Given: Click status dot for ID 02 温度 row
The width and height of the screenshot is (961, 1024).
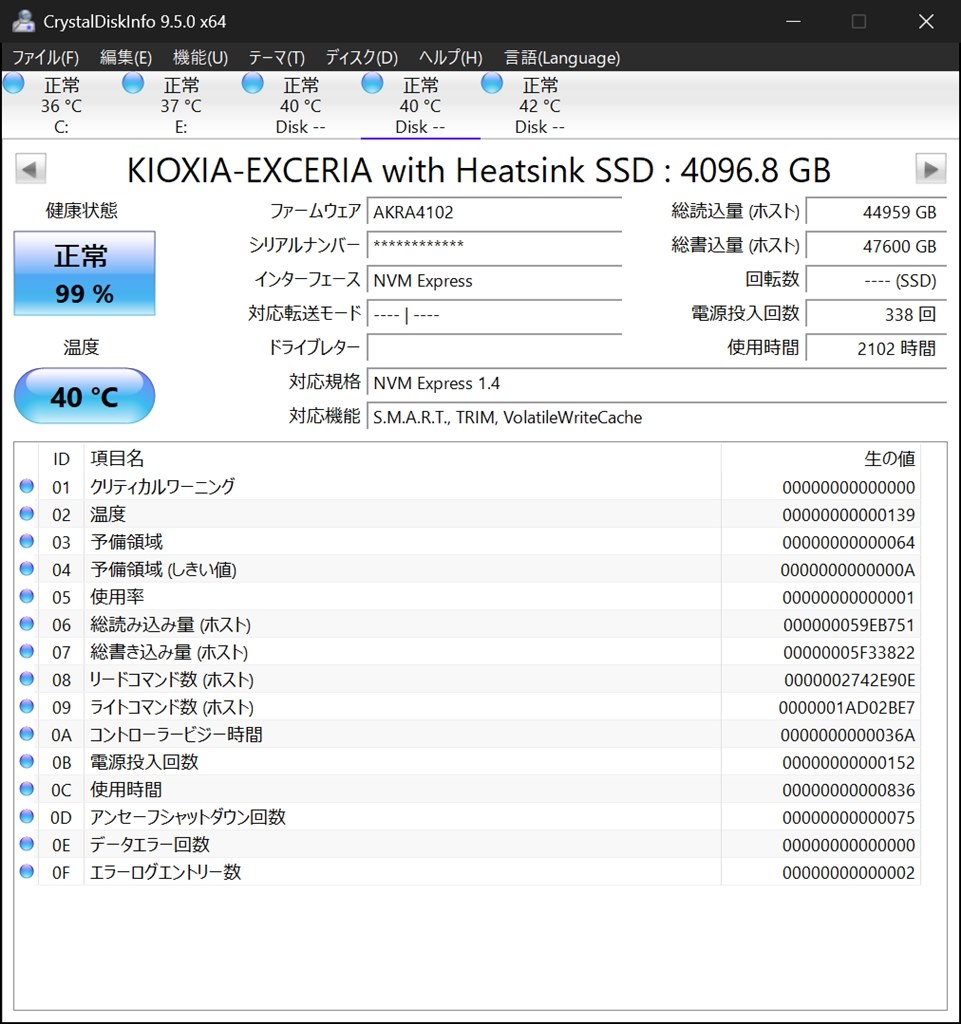Looking at the screenshot, I should click(x=27, y=513).
